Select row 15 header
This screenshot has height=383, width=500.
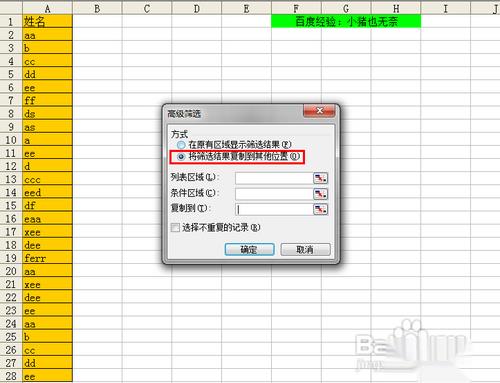click(x=11, y=205)
